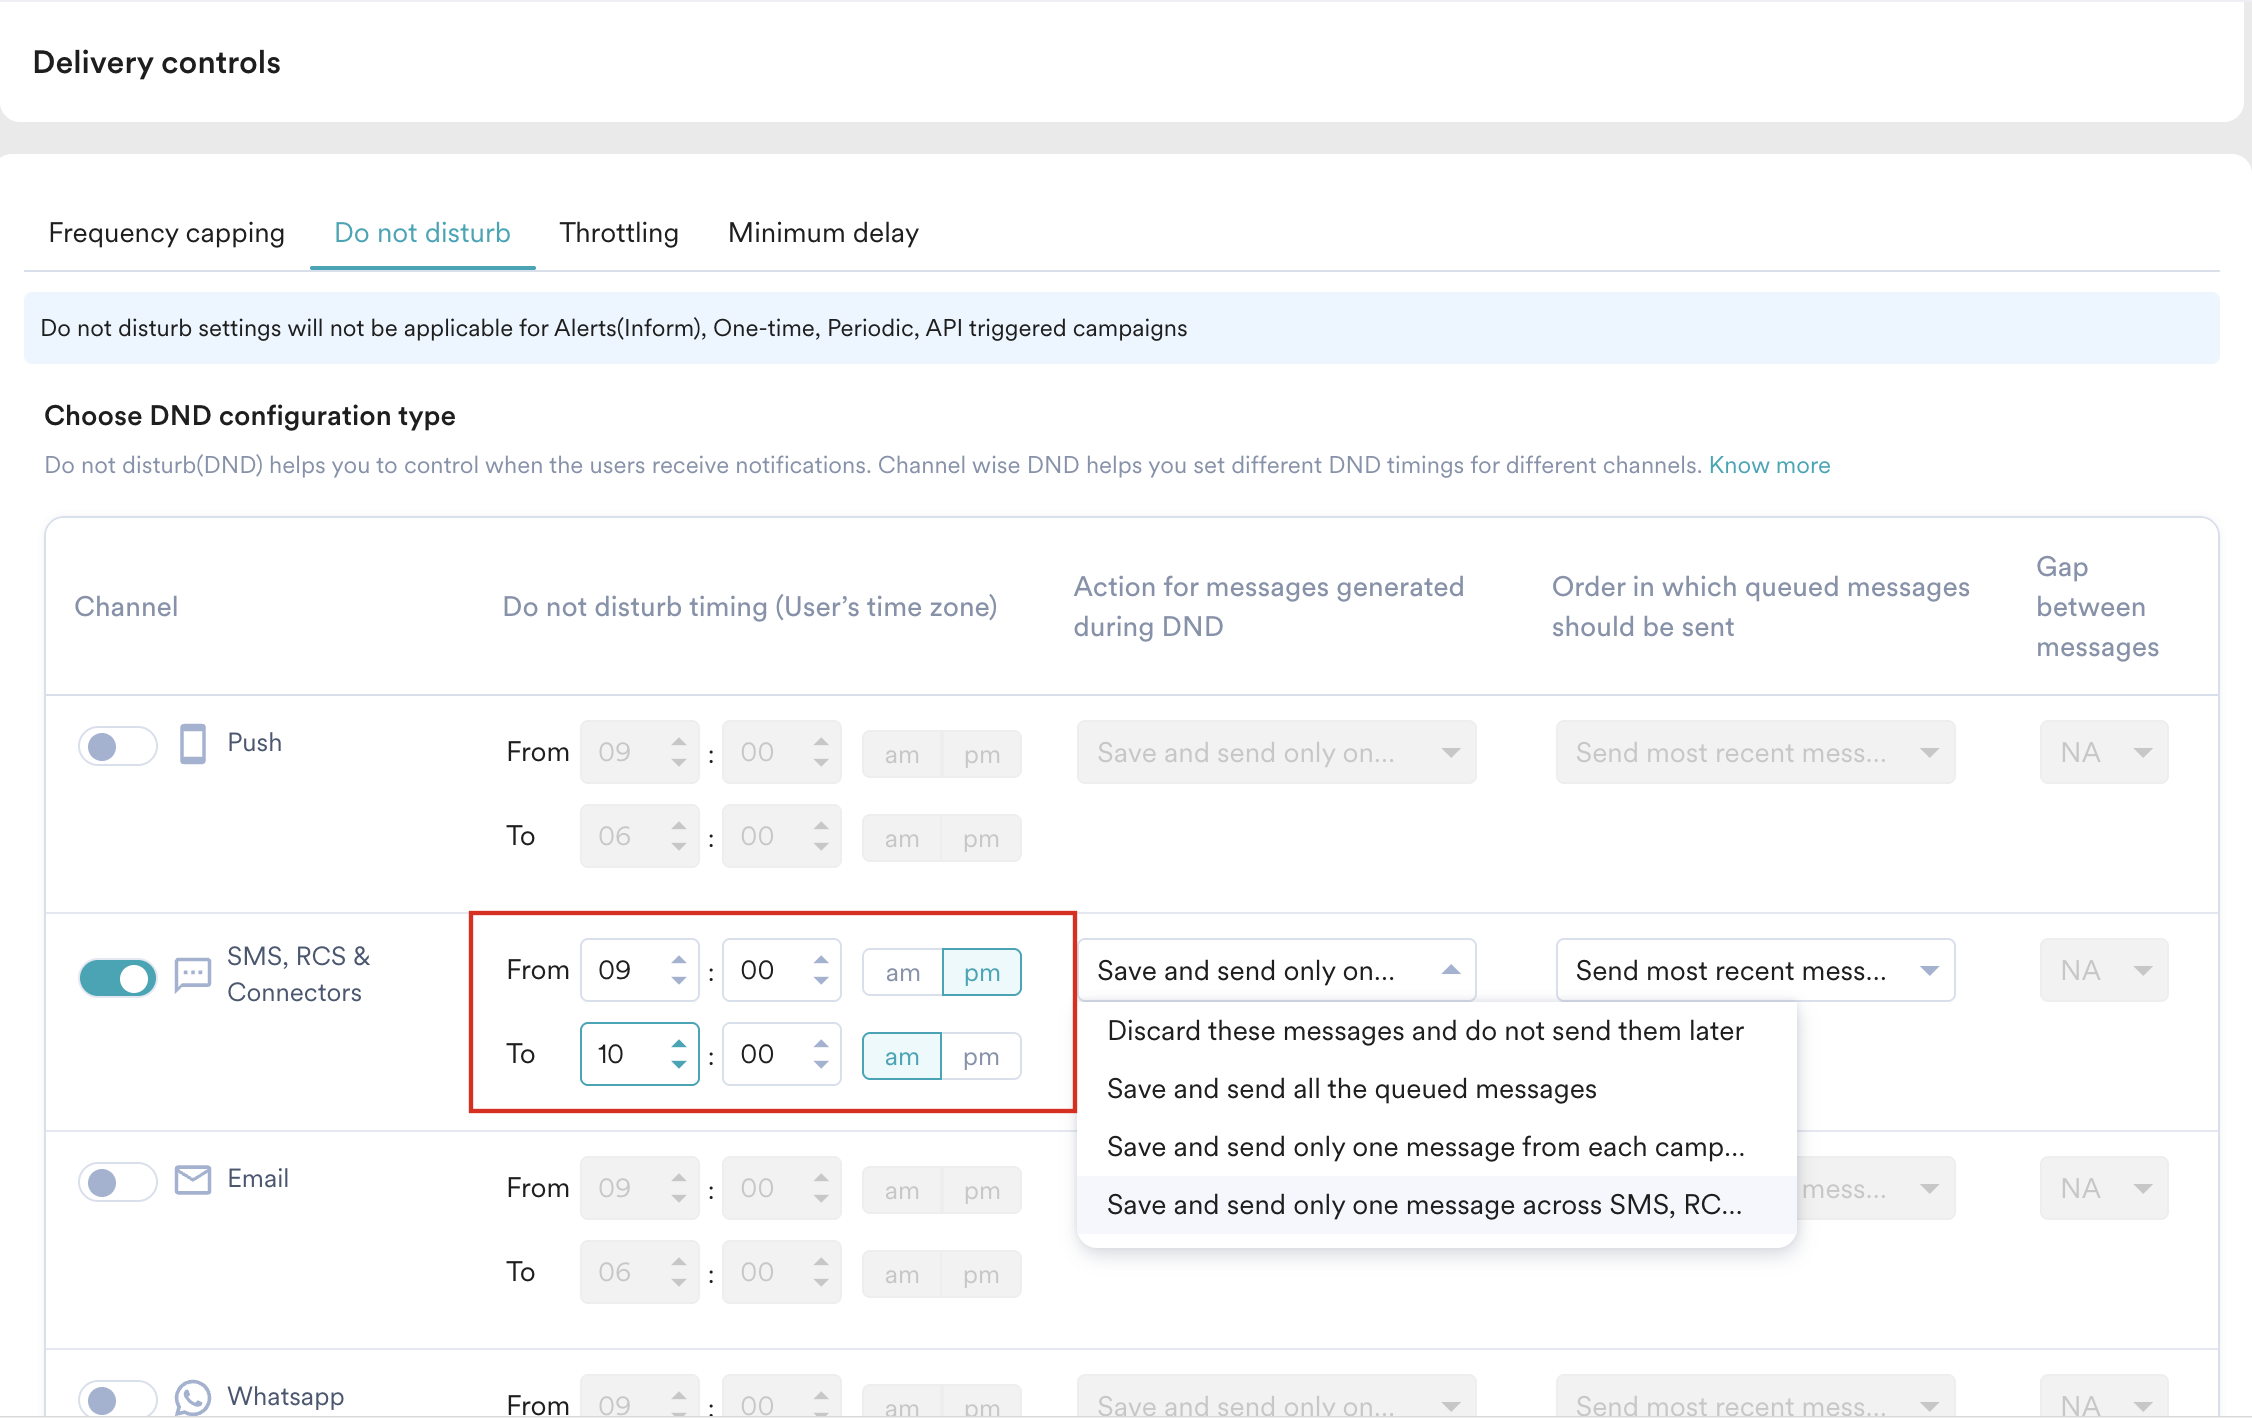Choose Save and send all queued messages
This screenshot has width=2252, height=1418.
pyautogui.click(x=1351, y=1089)
